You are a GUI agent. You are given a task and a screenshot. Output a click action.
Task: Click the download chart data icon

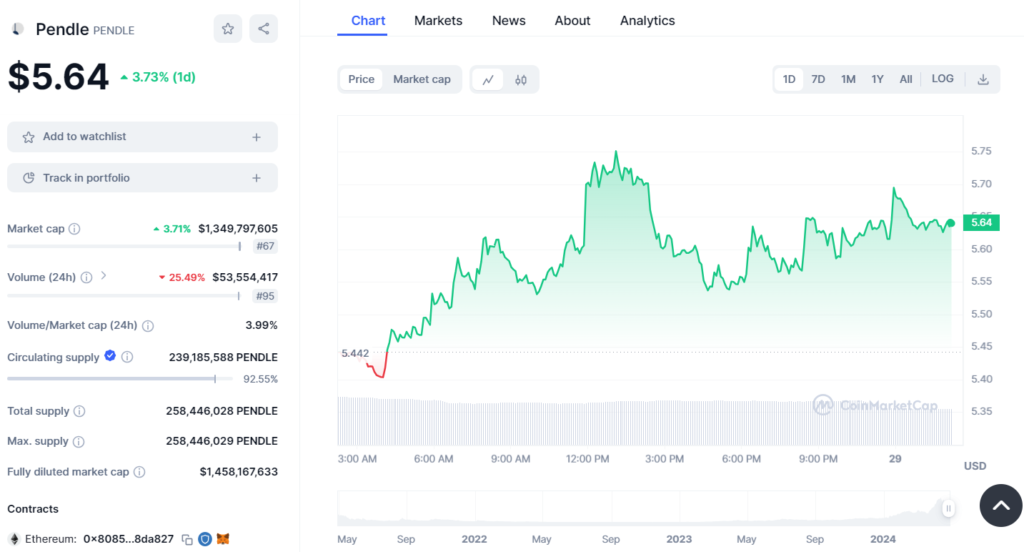coord(983,80)
